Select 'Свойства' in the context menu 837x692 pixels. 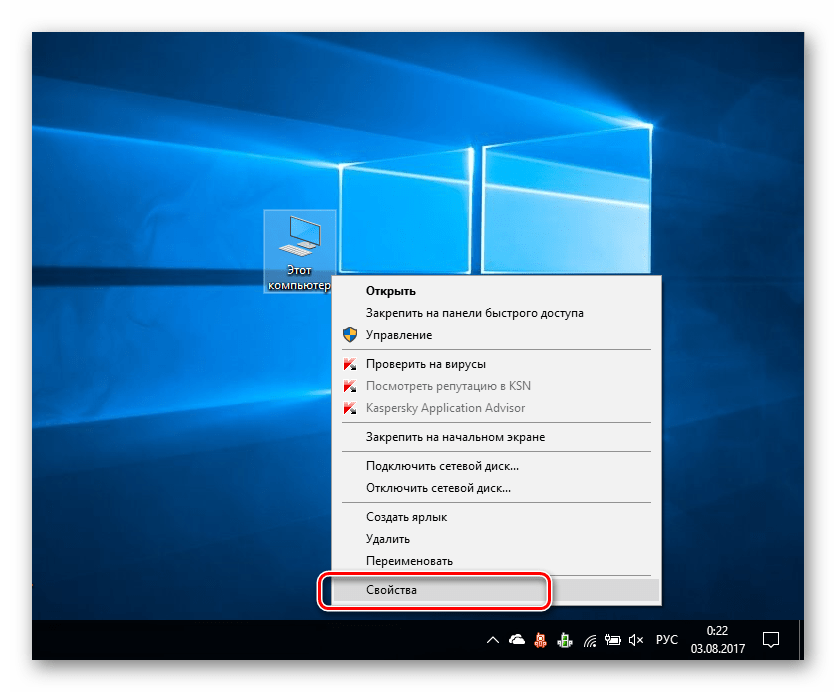tap(391, 590)
